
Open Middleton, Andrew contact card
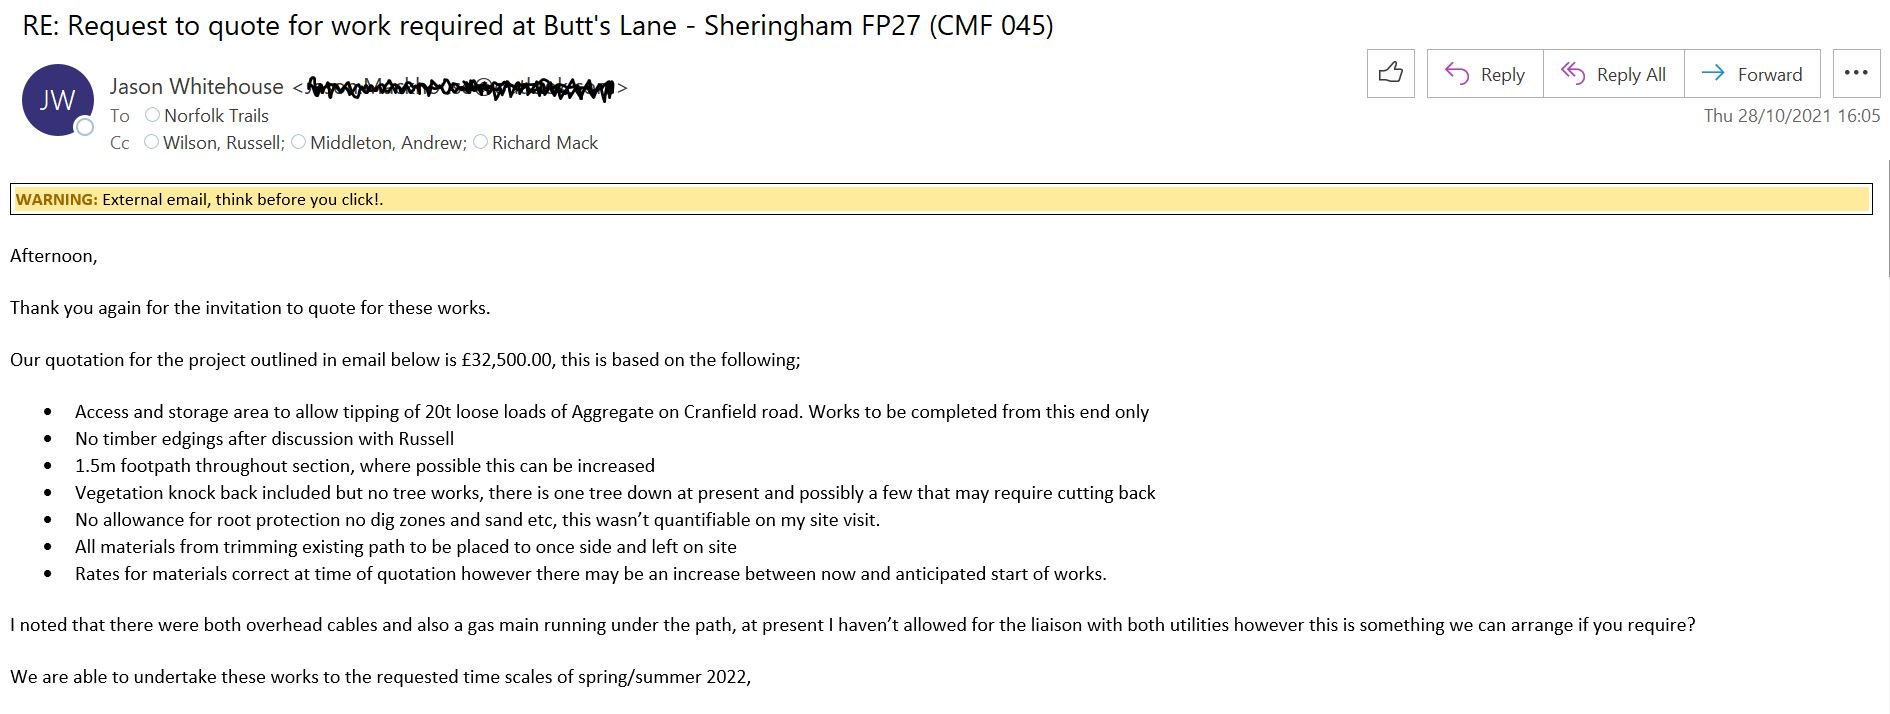(x=387, y=143)
